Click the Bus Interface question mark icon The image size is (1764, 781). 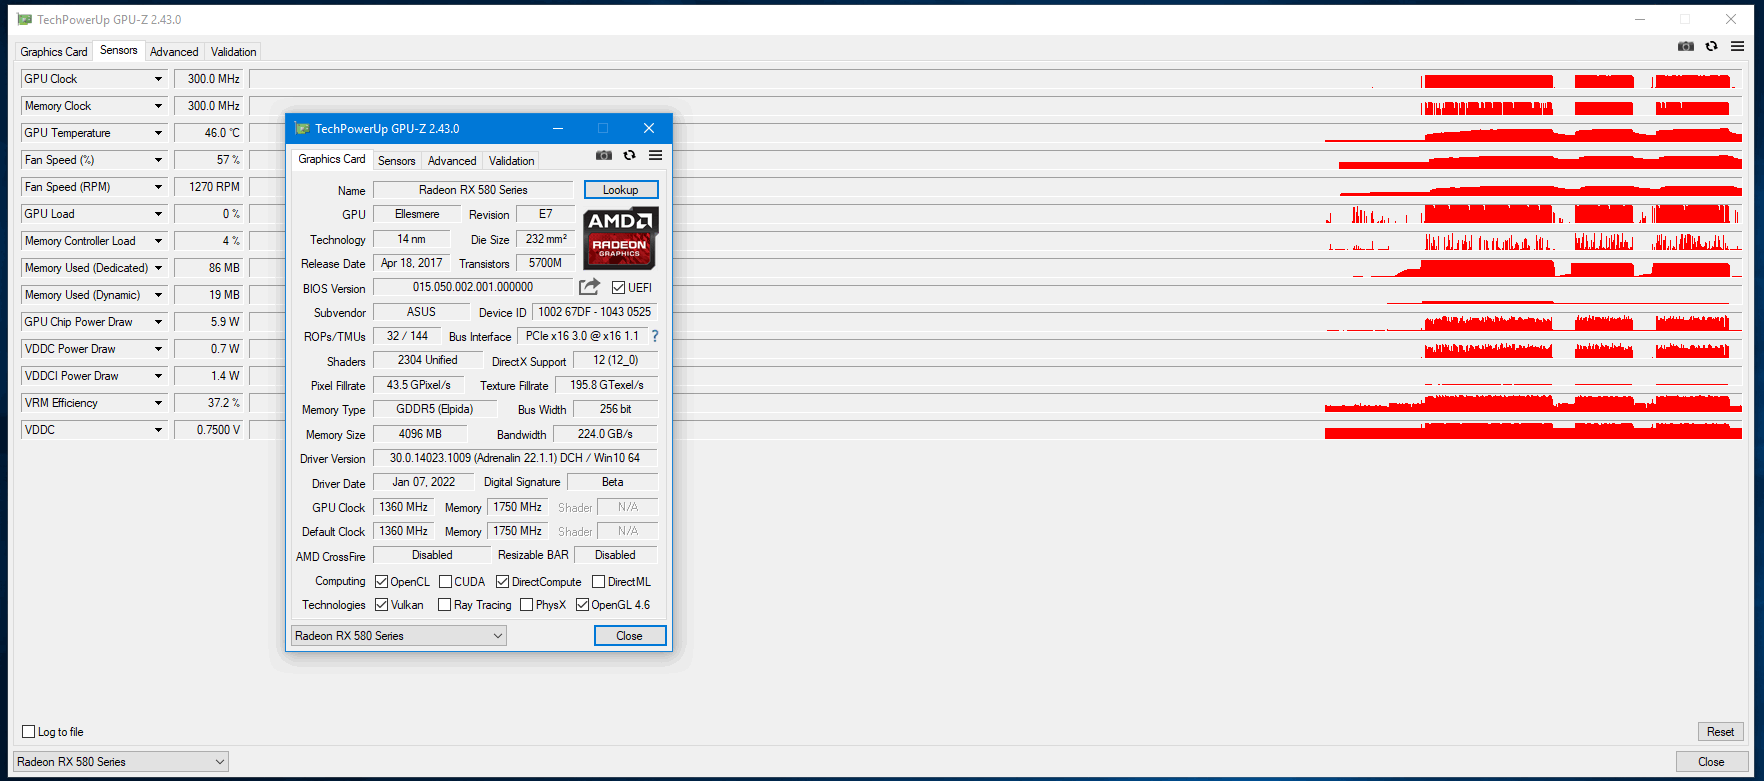point(655,336)
